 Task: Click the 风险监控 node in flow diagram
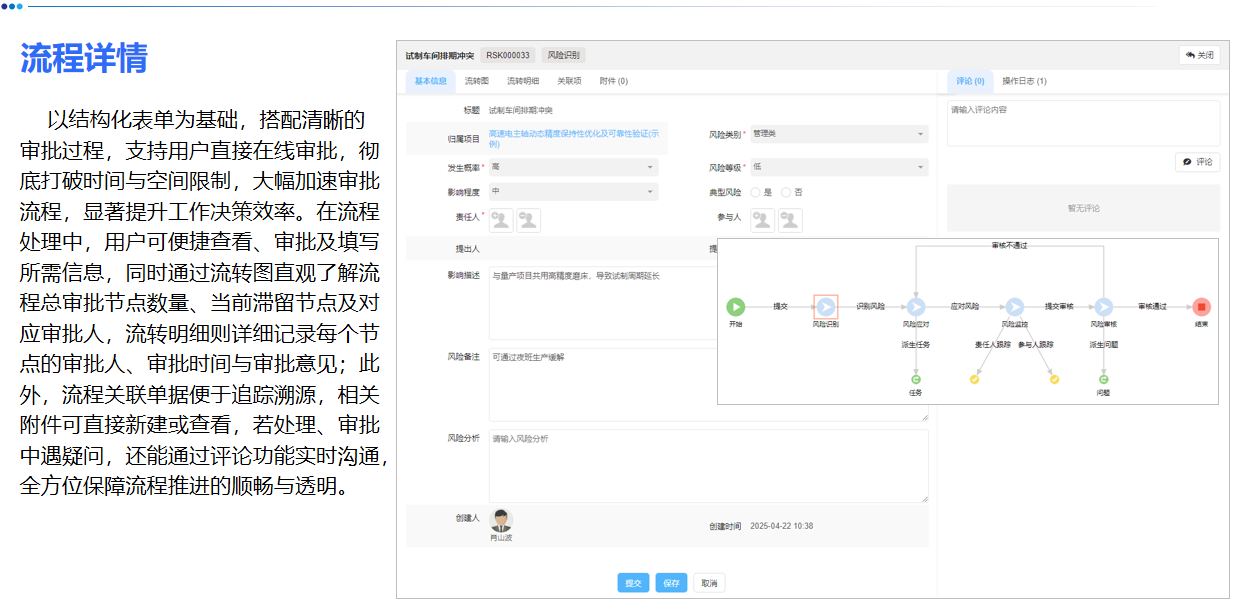[1015, 306]
